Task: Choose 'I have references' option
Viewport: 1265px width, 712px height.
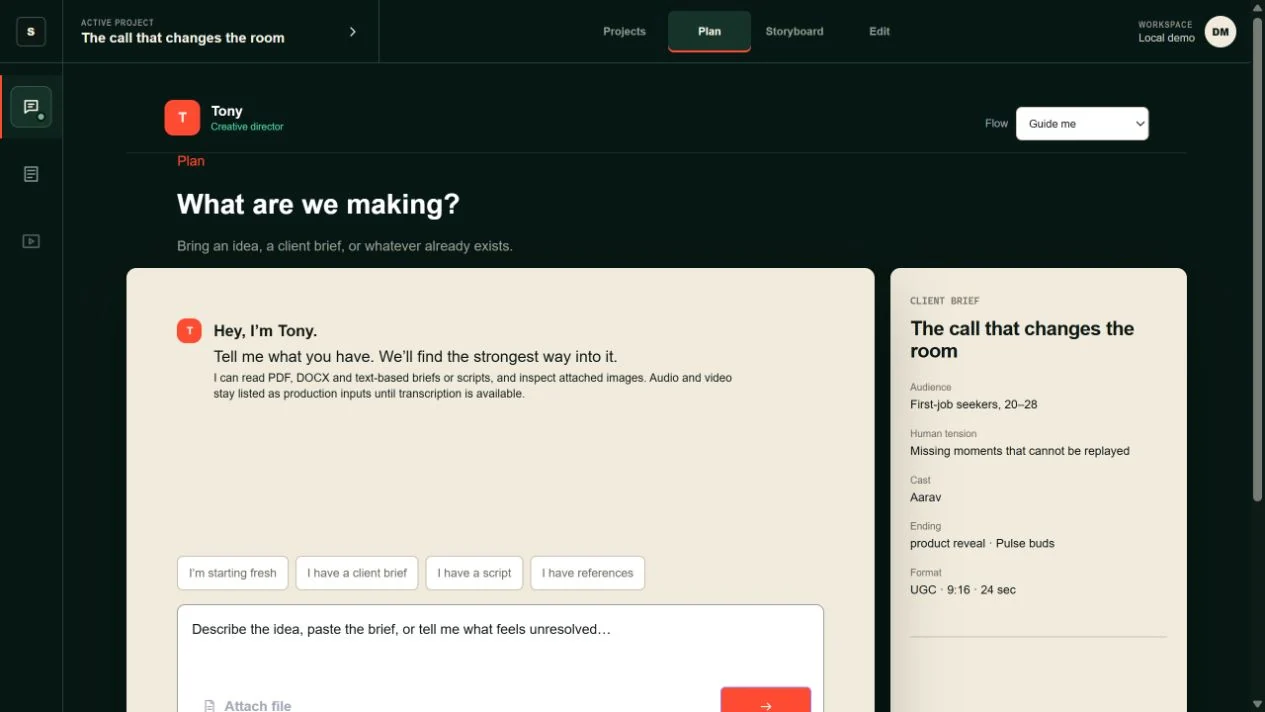Action: [588, 573]
